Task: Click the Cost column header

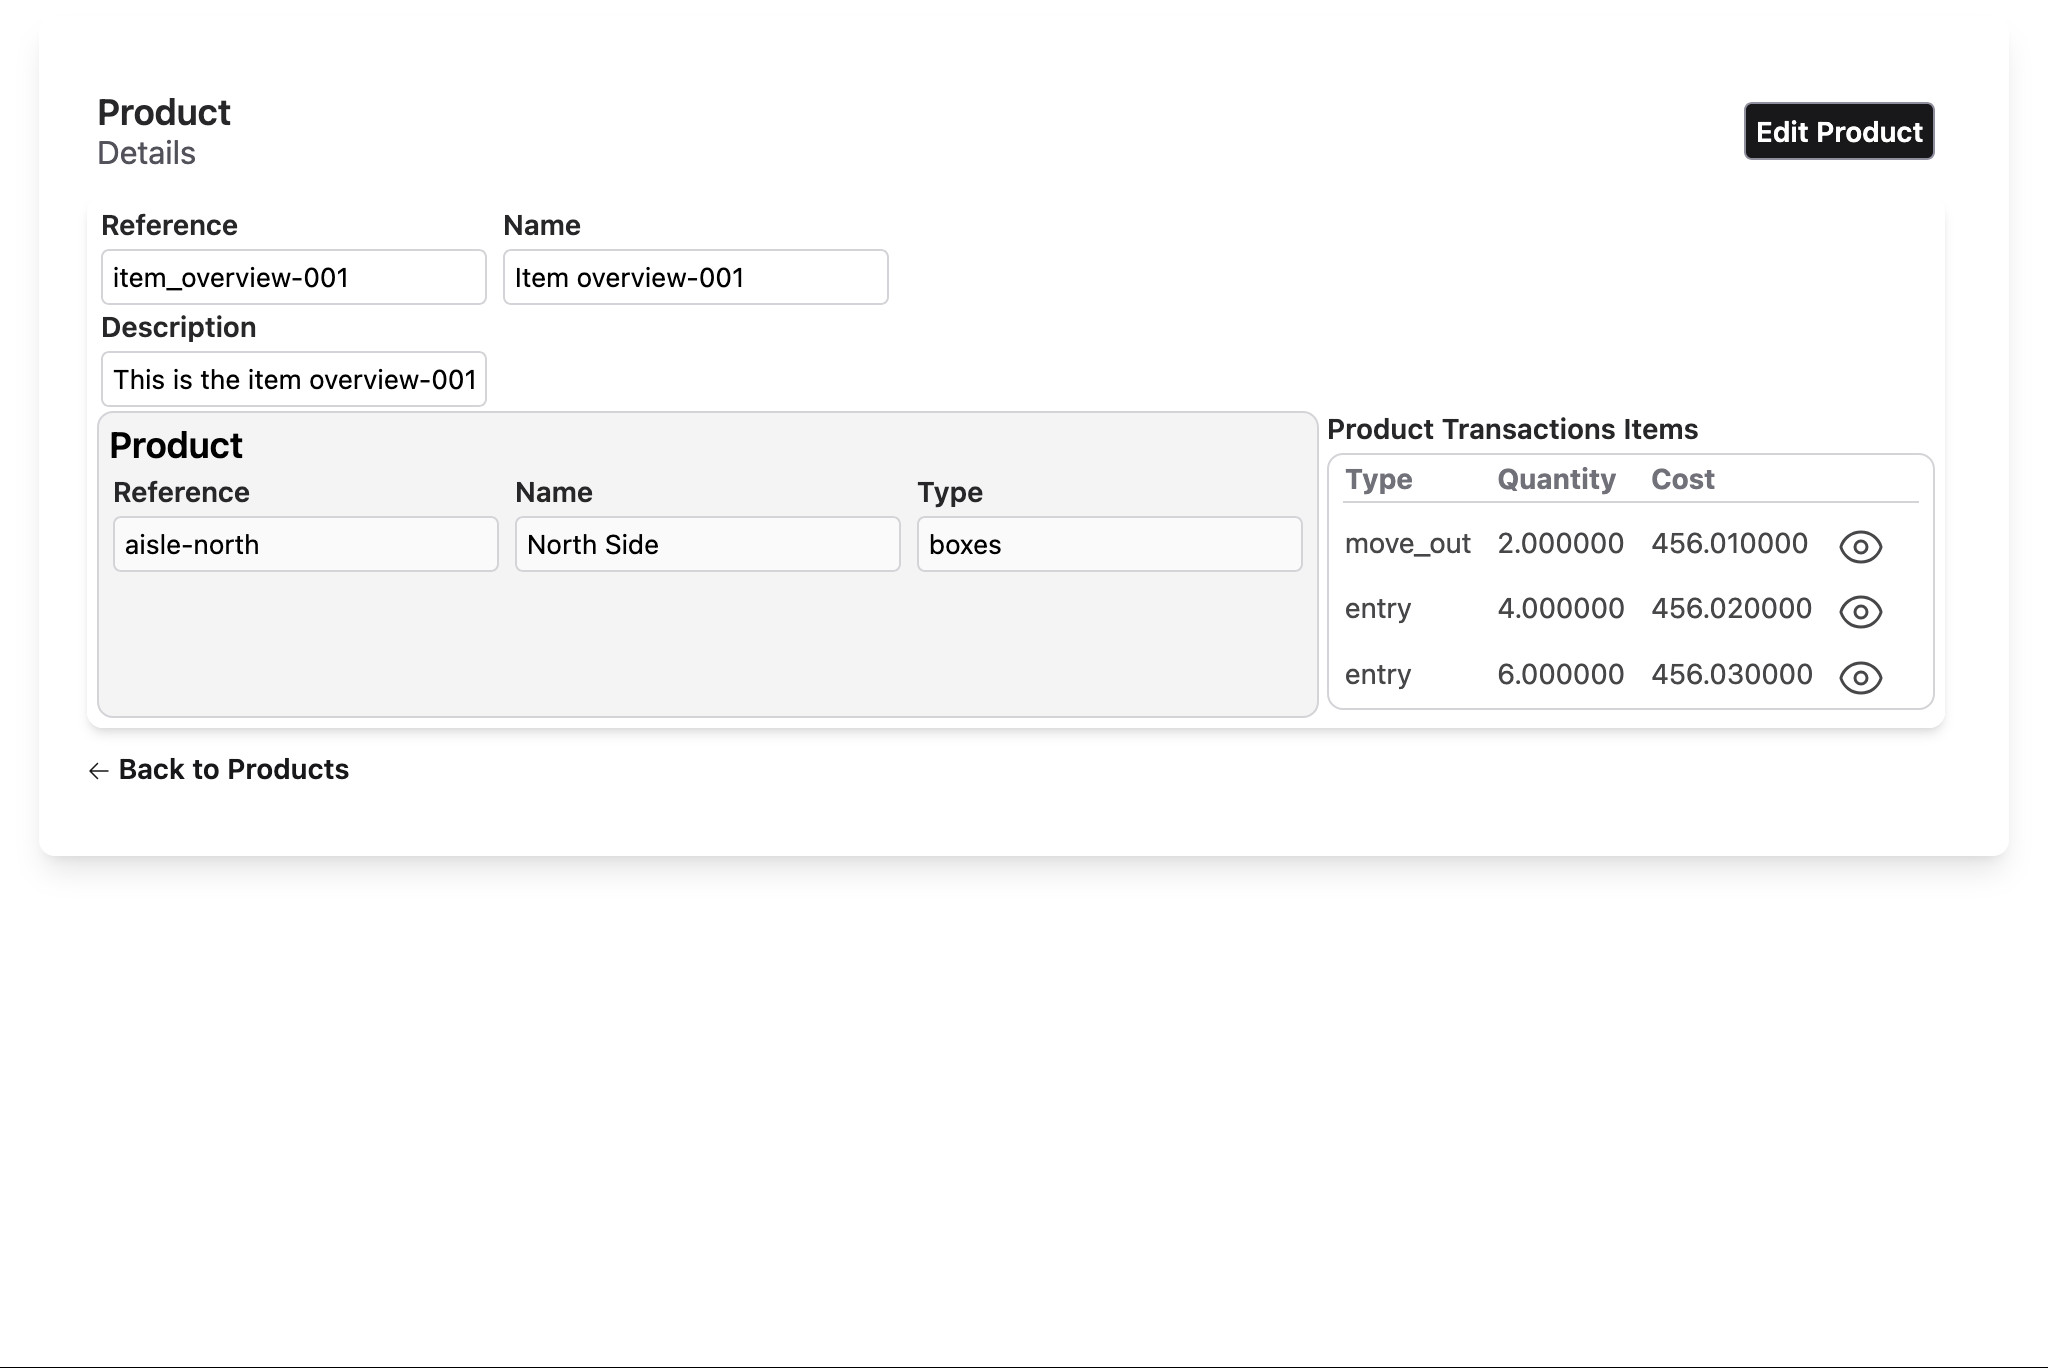Action: [x=1682, y=479]
